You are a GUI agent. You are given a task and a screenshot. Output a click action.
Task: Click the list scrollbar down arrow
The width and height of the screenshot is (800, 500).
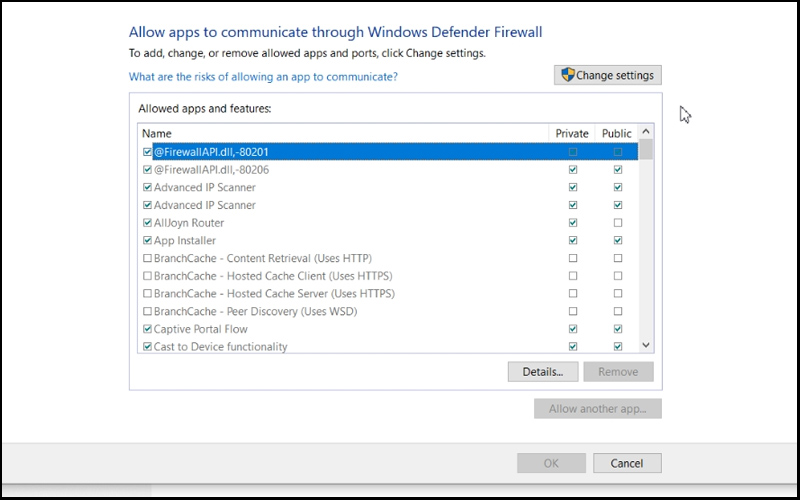click(646, 345)
